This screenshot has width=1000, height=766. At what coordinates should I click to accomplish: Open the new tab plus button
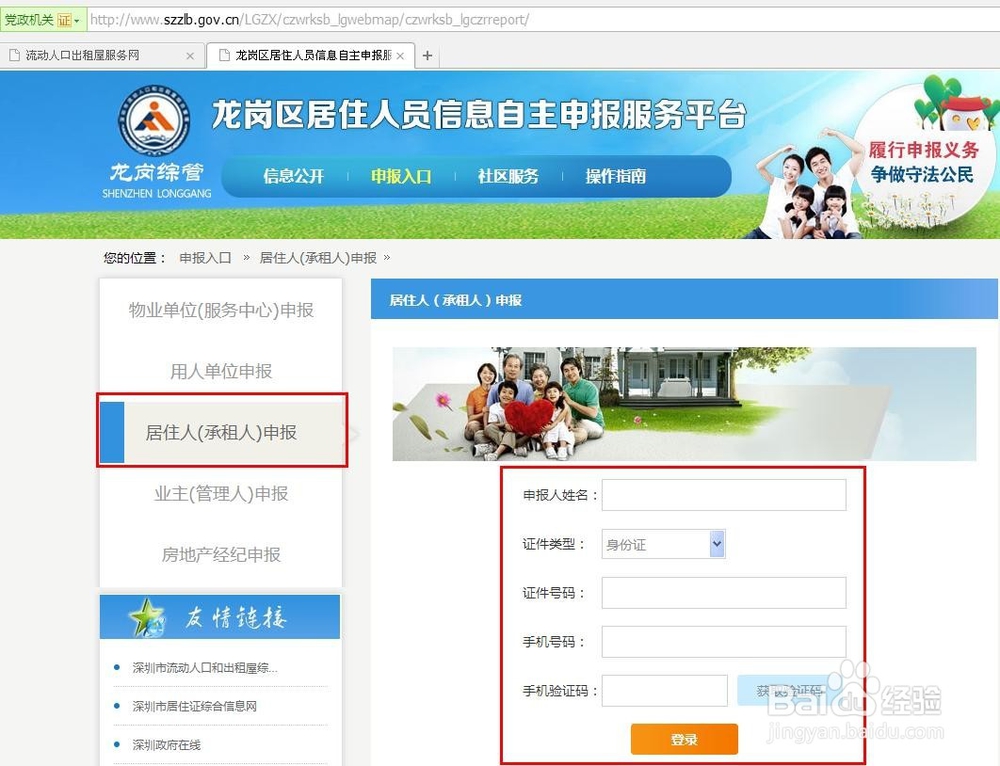tap(427, 55)
